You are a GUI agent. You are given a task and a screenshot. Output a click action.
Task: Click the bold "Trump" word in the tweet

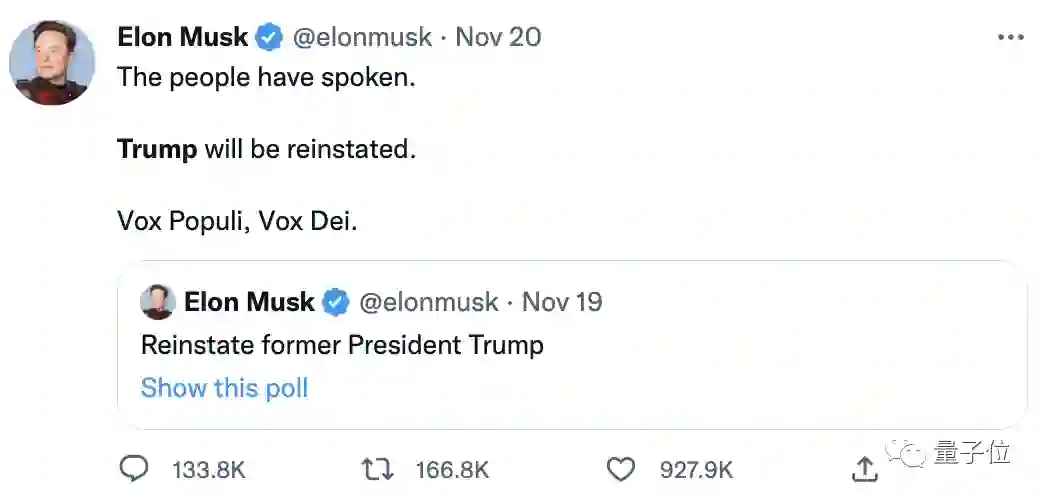click(157, 150)
